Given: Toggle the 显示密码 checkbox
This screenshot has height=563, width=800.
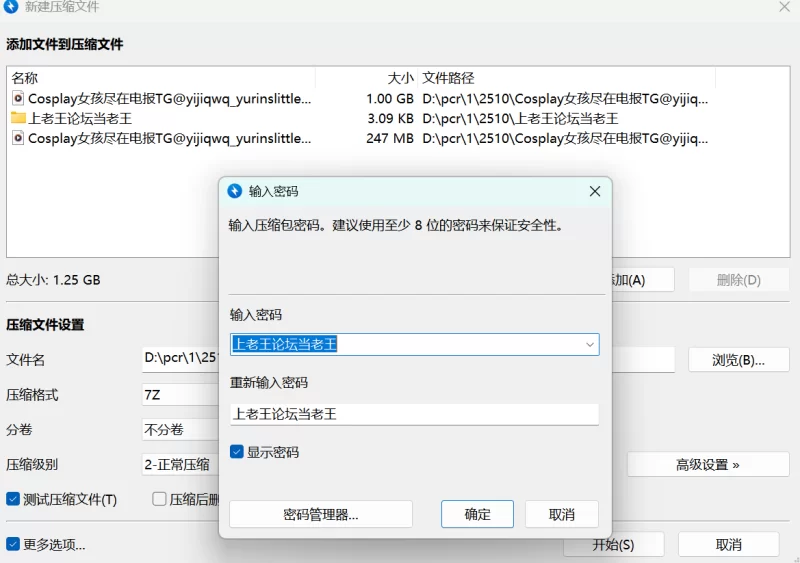Looking at the screenshot, I should 237,452.
